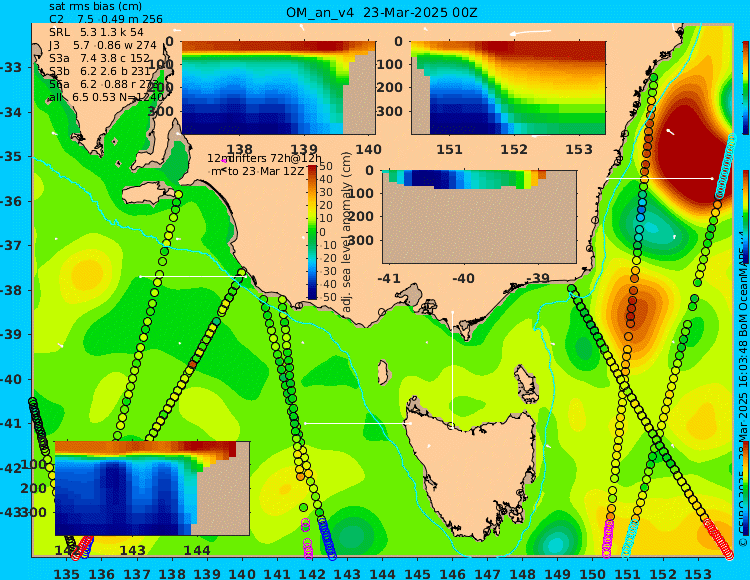Image resolution: width=750 pixels, height=580 pixels.
Task: Click latitude label '-35' on the left axis
Action: 11,156
